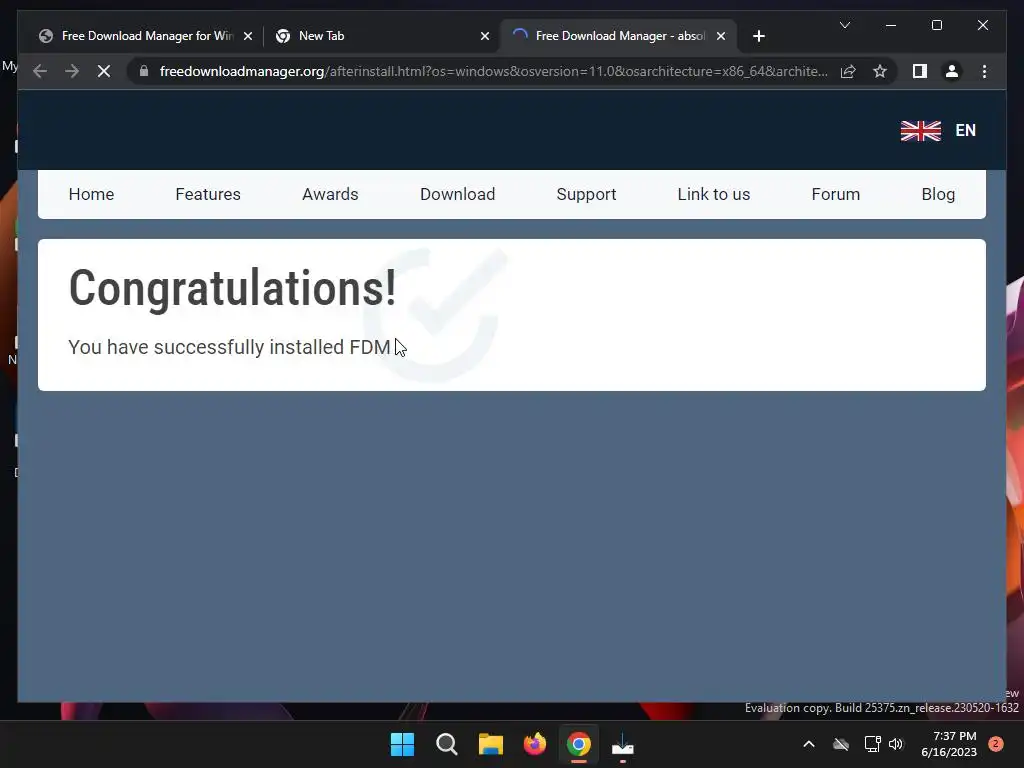
Task: Go forward to next page
Action: pos(72,71)
